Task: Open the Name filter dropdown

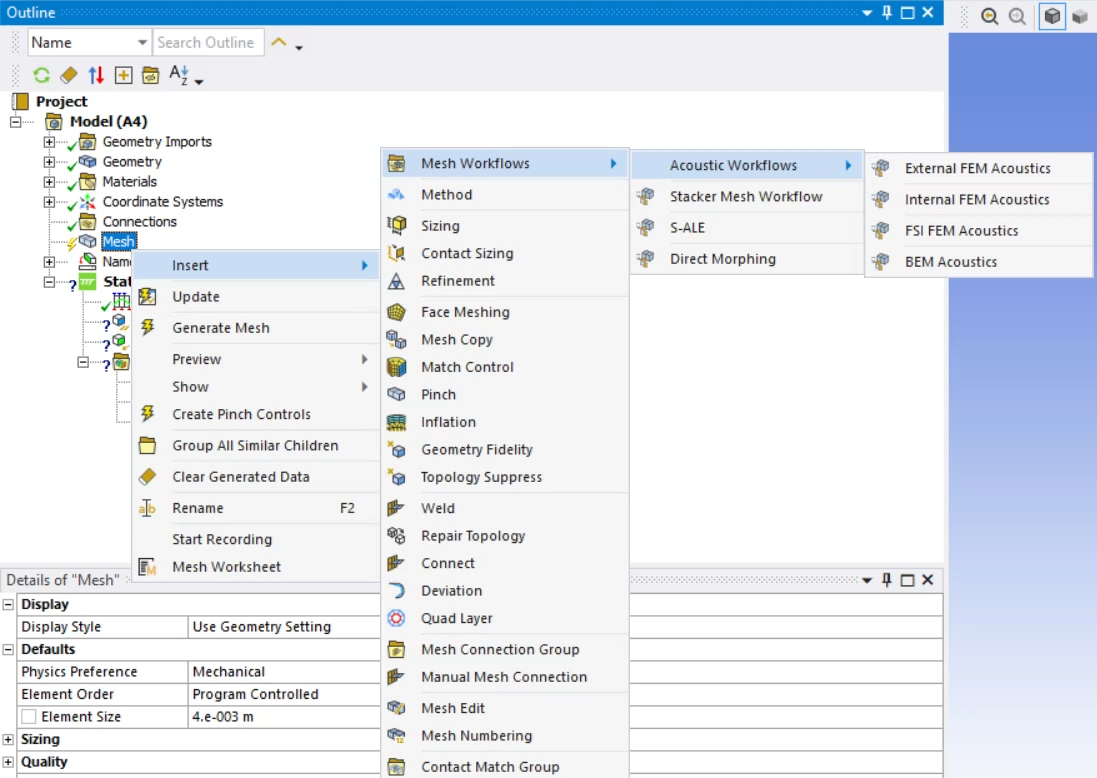Action: (x=141, y=43)
